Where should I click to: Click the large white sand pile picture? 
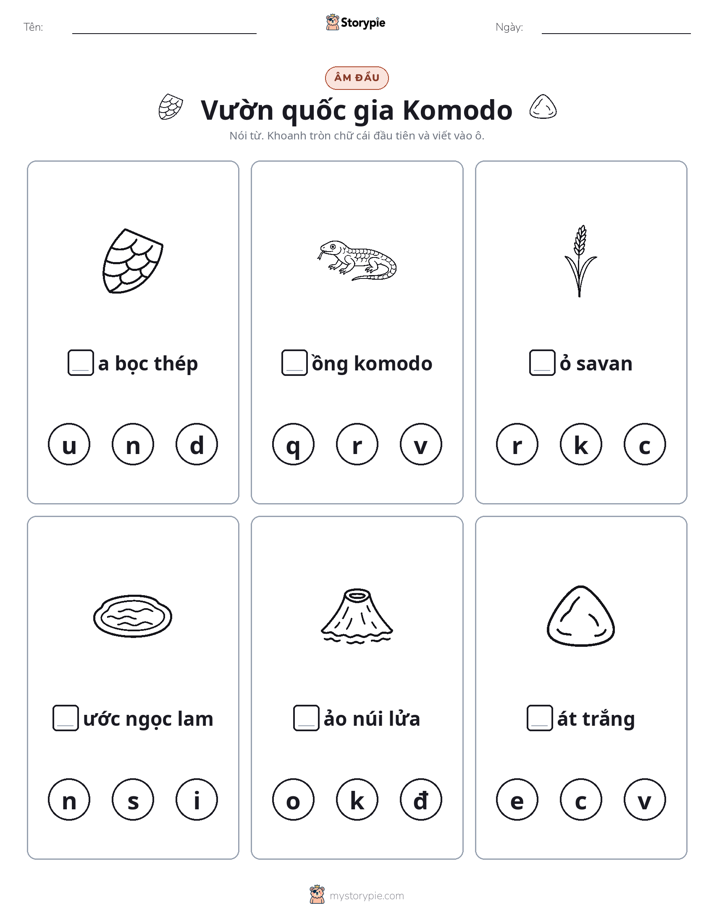point(580,616)
